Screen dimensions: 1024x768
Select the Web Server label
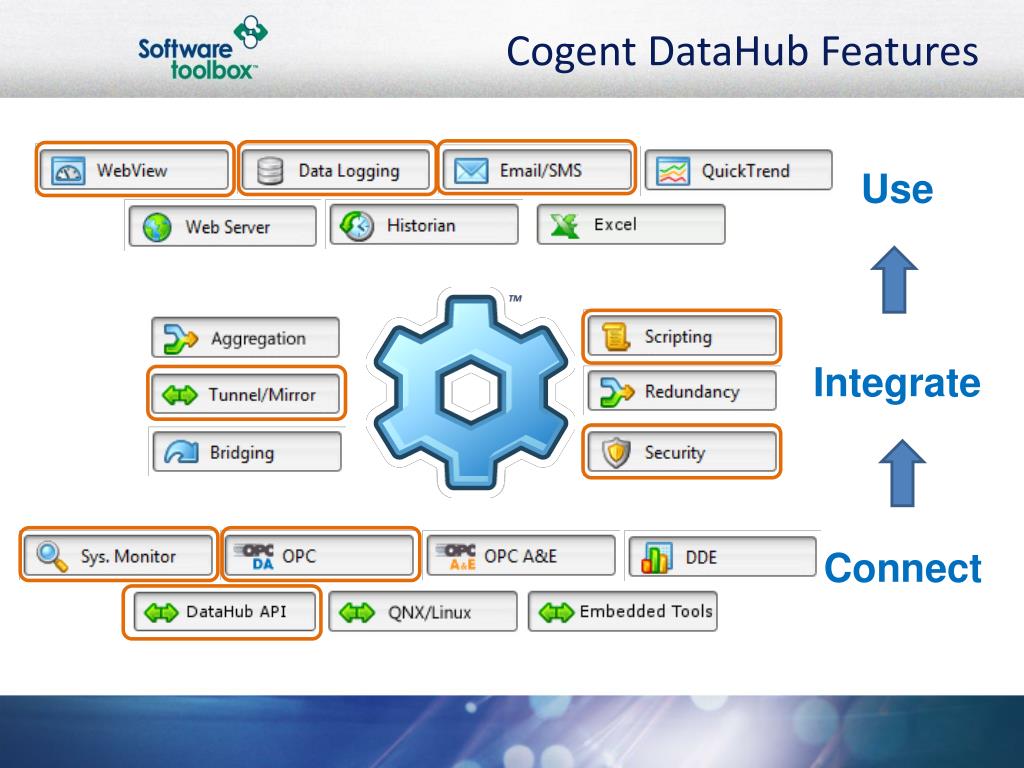coord(227,227)
